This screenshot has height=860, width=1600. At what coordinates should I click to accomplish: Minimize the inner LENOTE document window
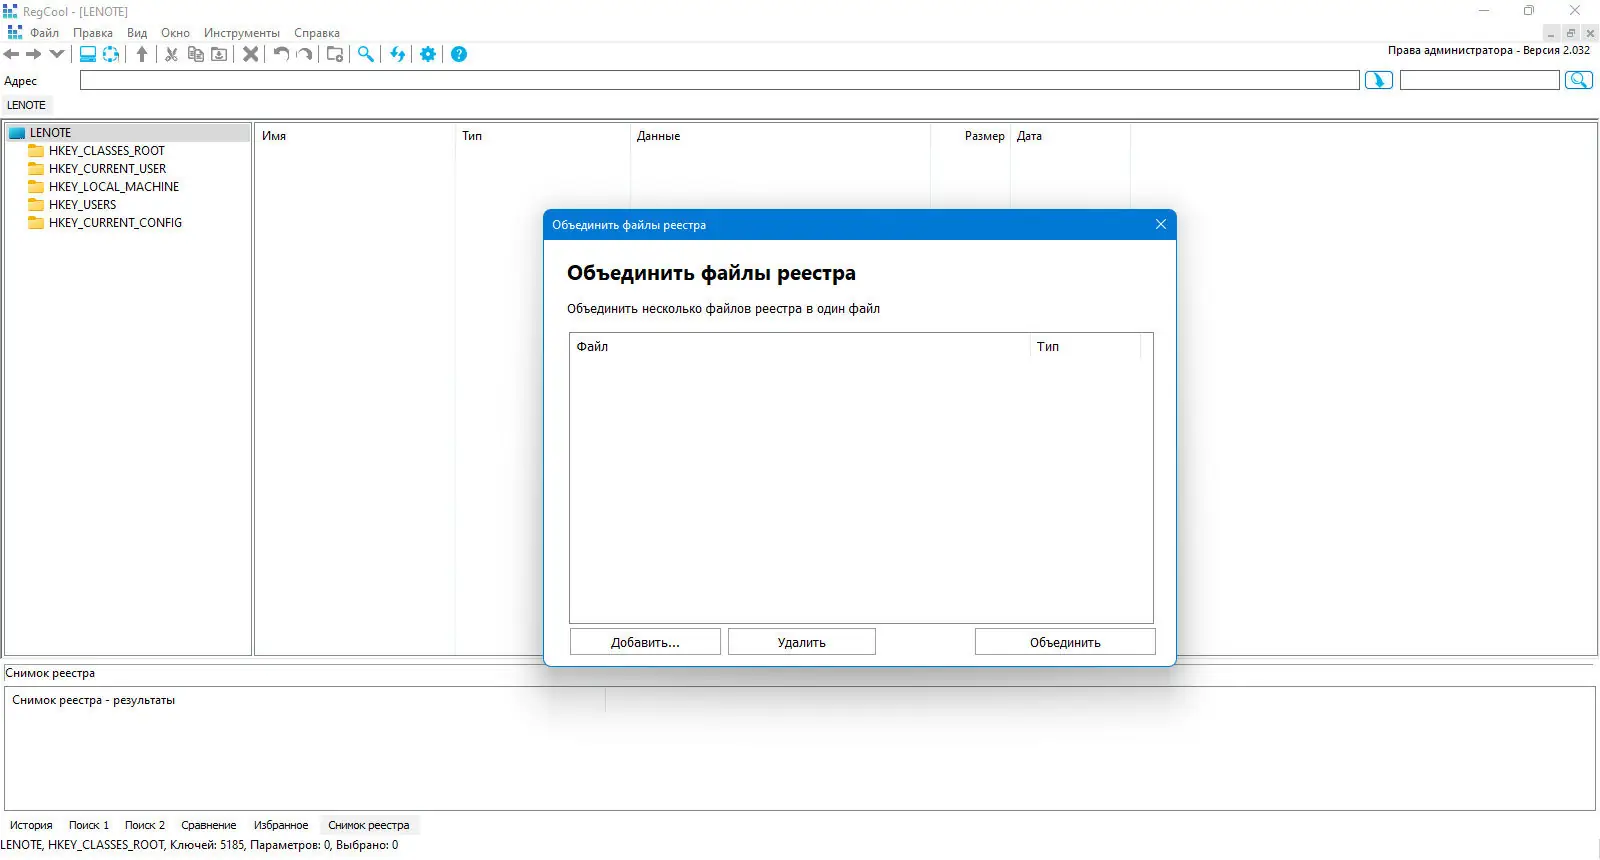[x=1551, y=33]
